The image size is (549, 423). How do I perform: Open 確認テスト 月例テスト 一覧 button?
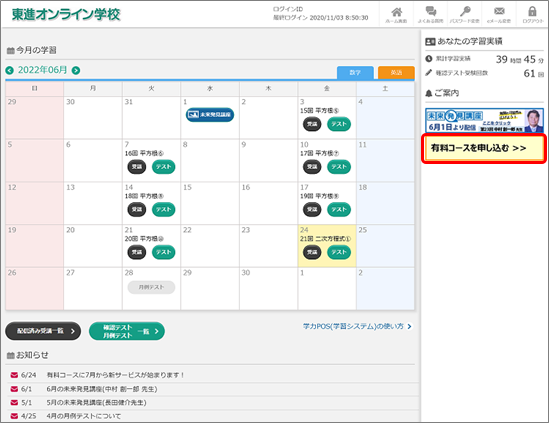(127, 331)
